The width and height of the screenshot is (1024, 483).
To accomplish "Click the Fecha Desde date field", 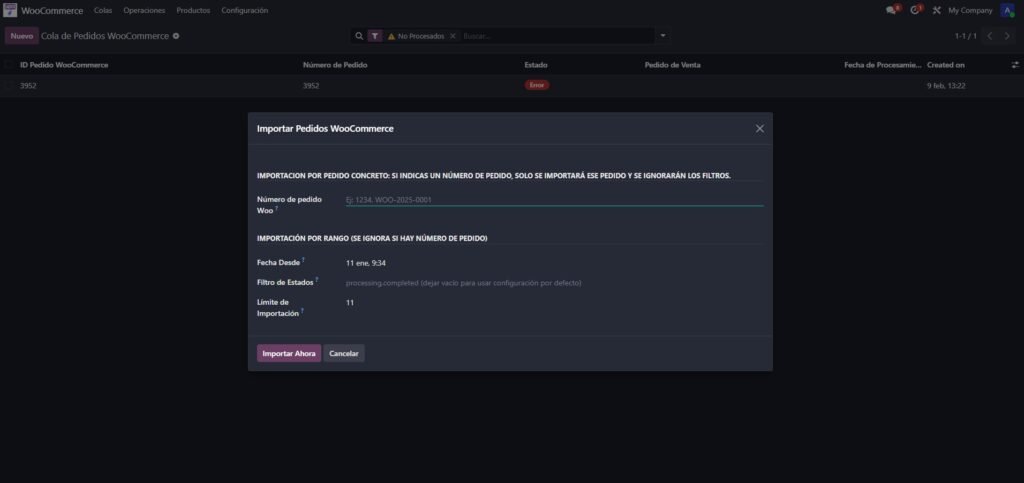I will pyautogui.click(x=554, y=263).
